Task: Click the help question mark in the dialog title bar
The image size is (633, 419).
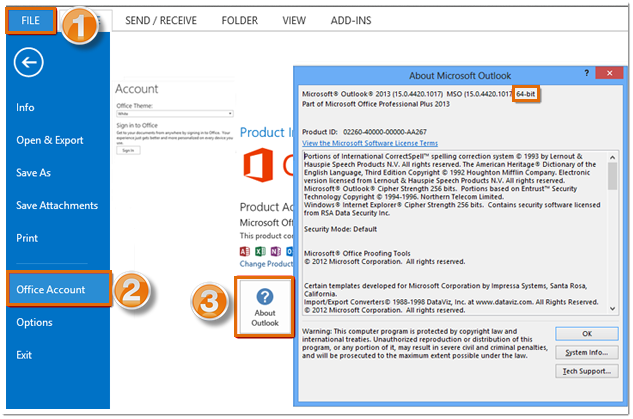Action: (587, 73)
